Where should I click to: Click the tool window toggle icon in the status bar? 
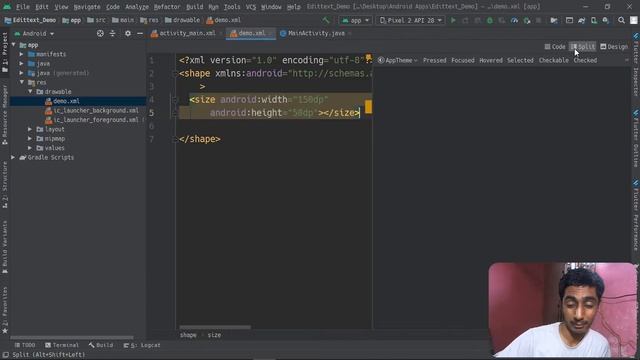click(x=5, y=355)
